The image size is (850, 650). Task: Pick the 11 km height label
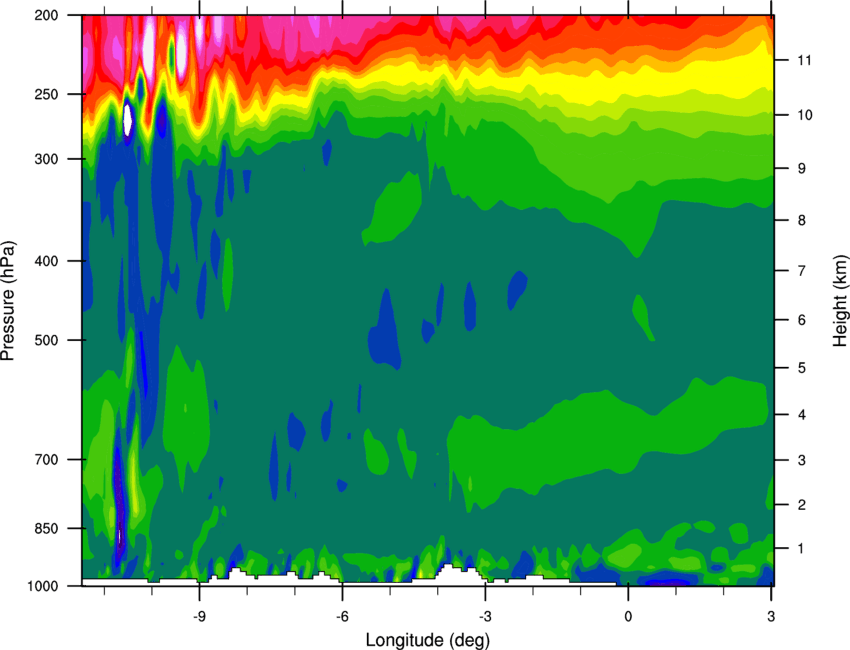(804, 60)
